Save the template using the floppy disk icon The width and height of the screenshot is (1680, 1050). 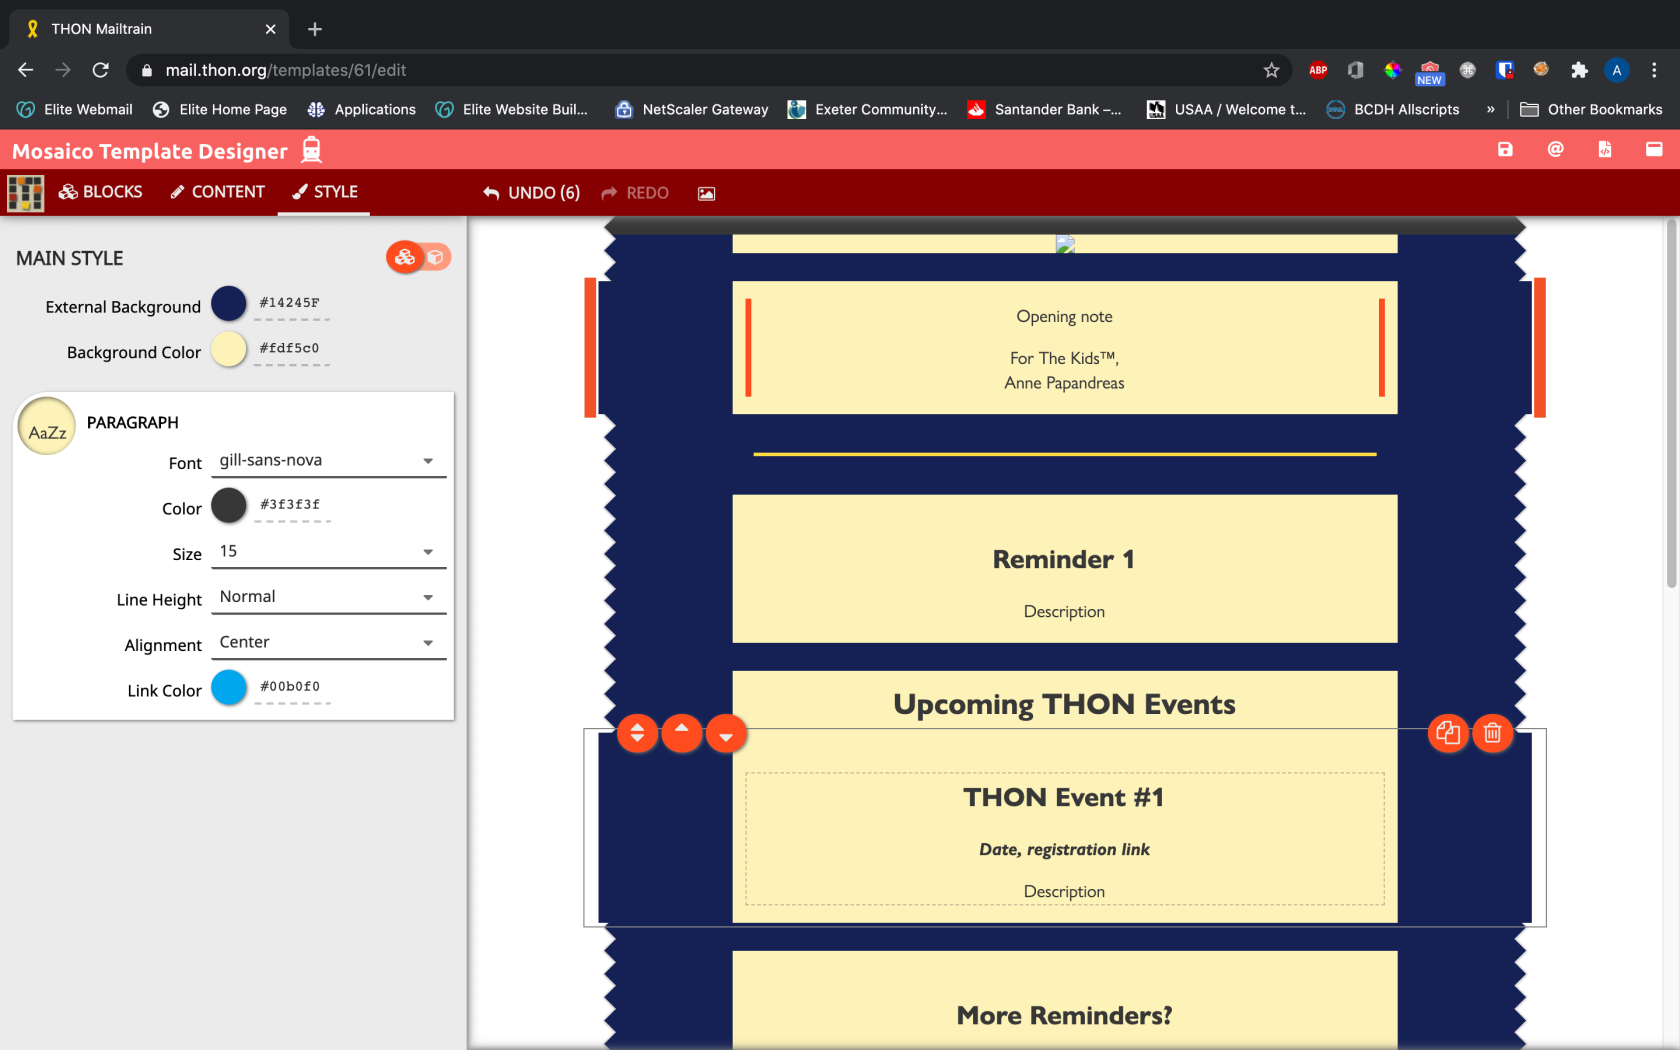[1505, 150]
